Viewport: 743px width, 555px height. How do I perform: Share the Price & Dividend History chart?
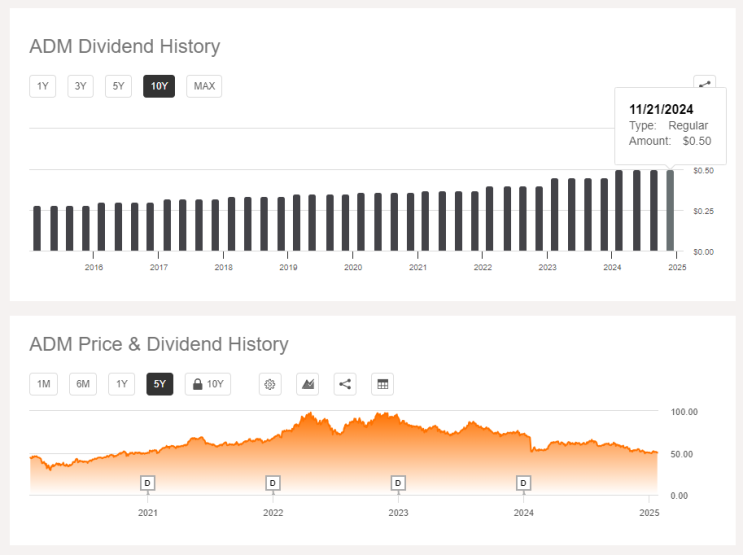[x=345, y=384]
